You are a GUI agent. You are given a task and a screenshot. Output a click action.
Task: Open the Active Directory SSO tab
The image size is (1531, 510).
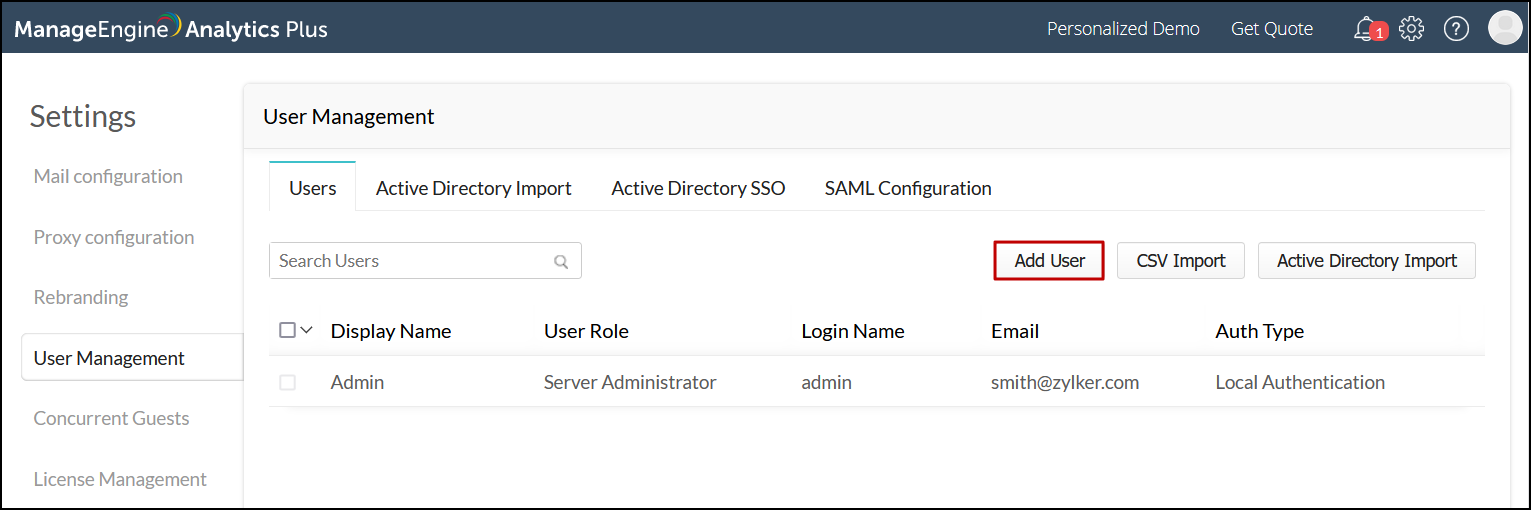pos(698,188)
